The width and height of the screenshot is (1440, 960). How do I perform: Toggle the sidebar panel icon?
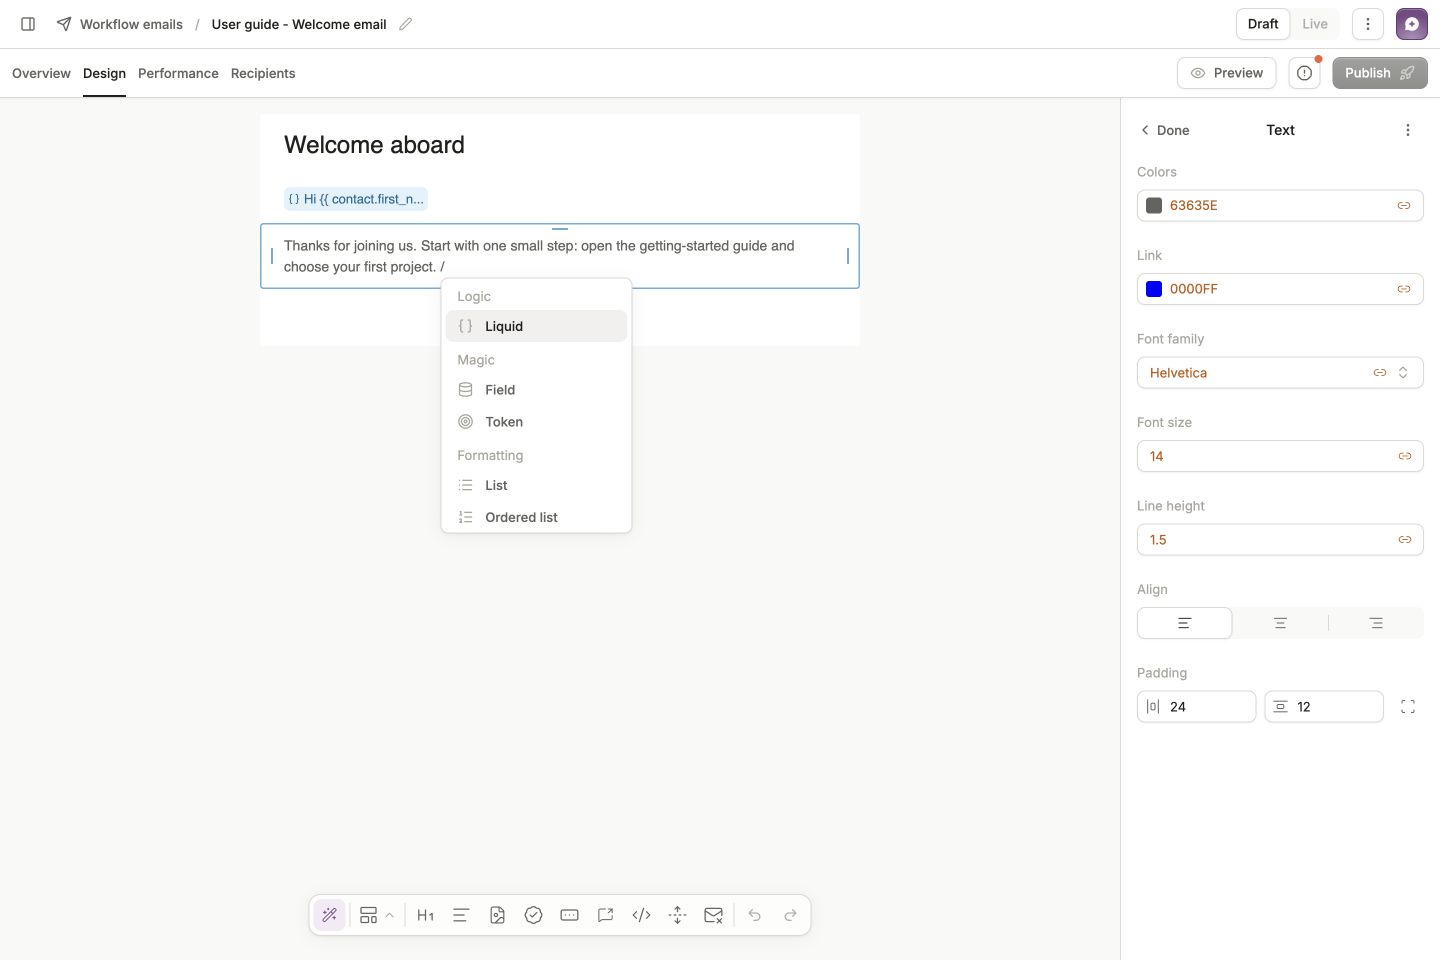point(28,24)
